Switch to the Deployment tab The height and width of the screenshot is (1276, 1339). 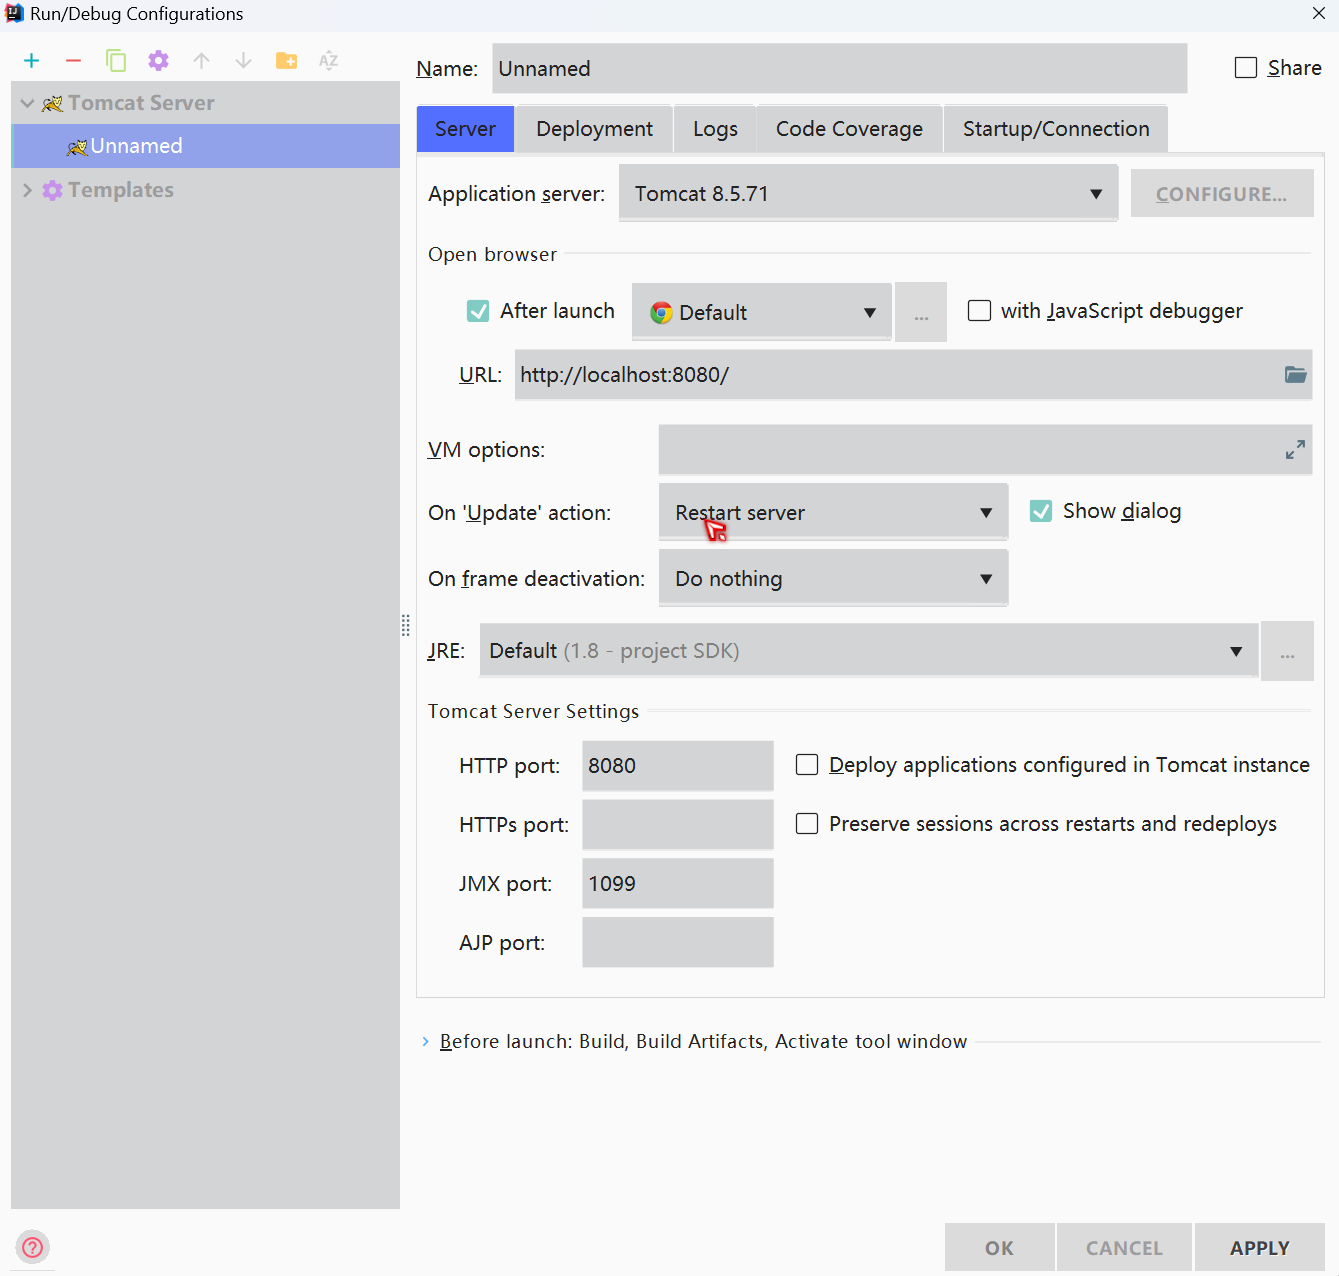[x=594, y=129]
